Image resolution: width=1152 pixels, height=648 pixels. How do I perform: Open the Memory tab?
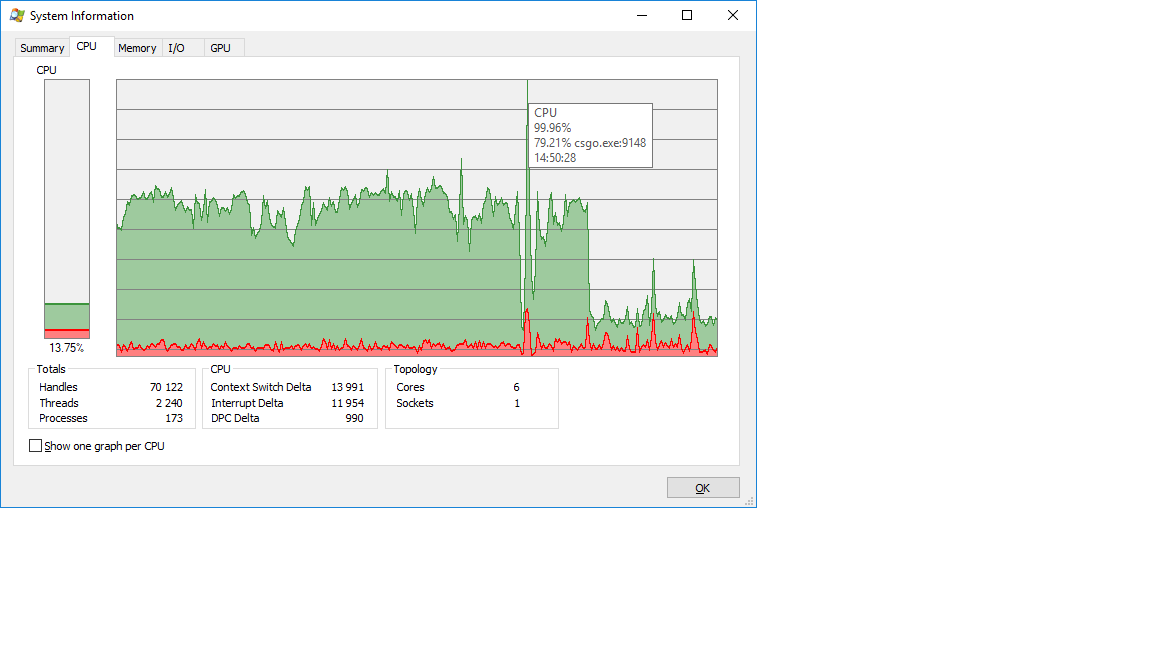click(137, 48)
